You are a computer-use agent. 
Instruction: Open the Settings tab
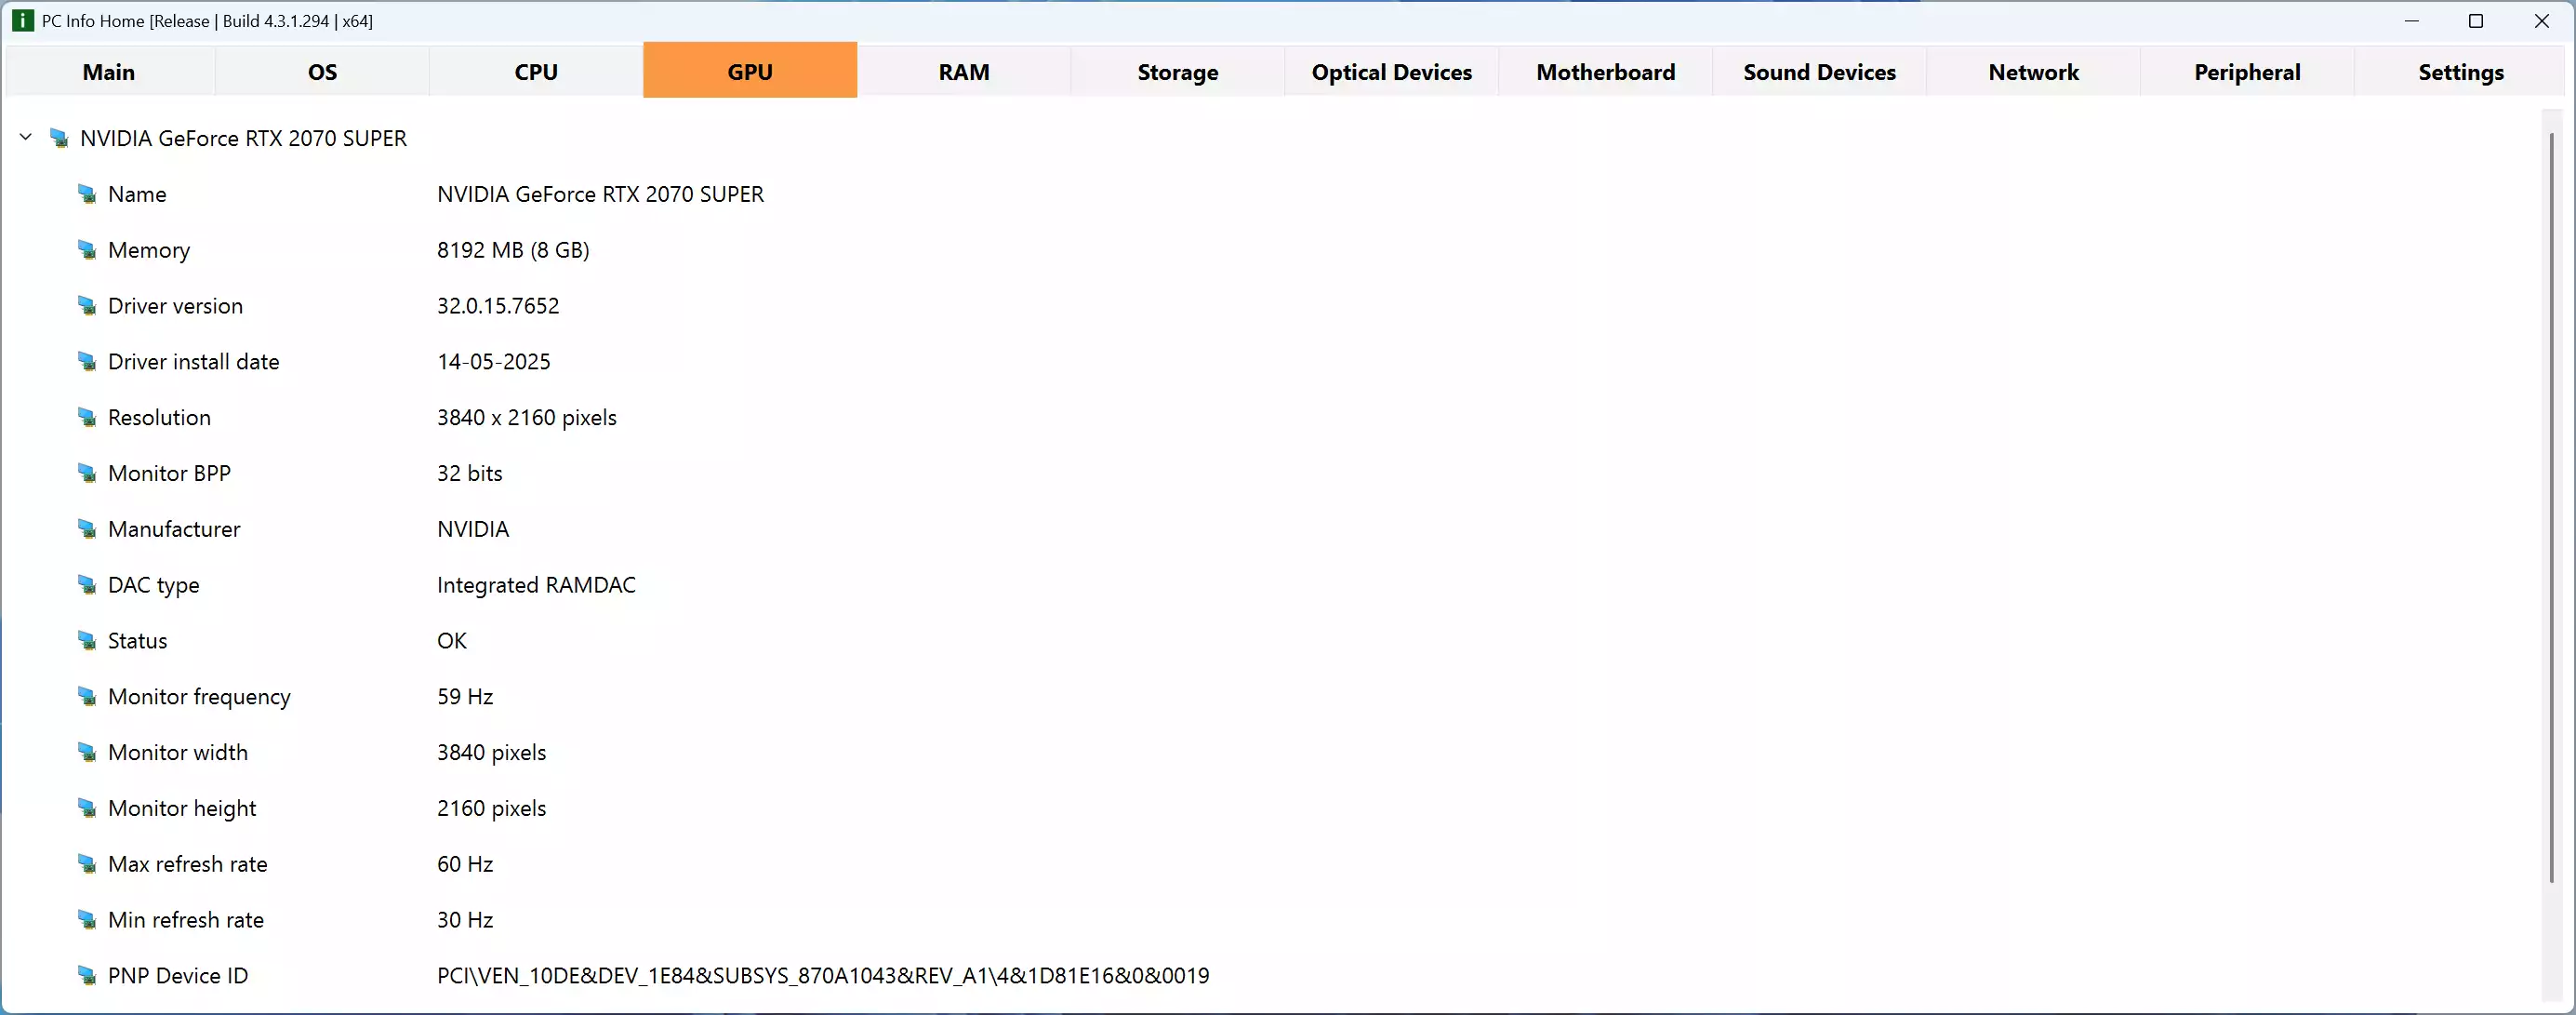pos(2461,72)
